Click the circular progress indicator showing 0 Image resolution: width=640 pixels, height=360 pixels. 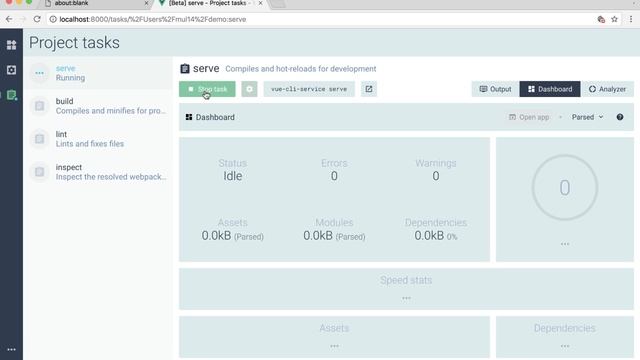click(565, 188)
